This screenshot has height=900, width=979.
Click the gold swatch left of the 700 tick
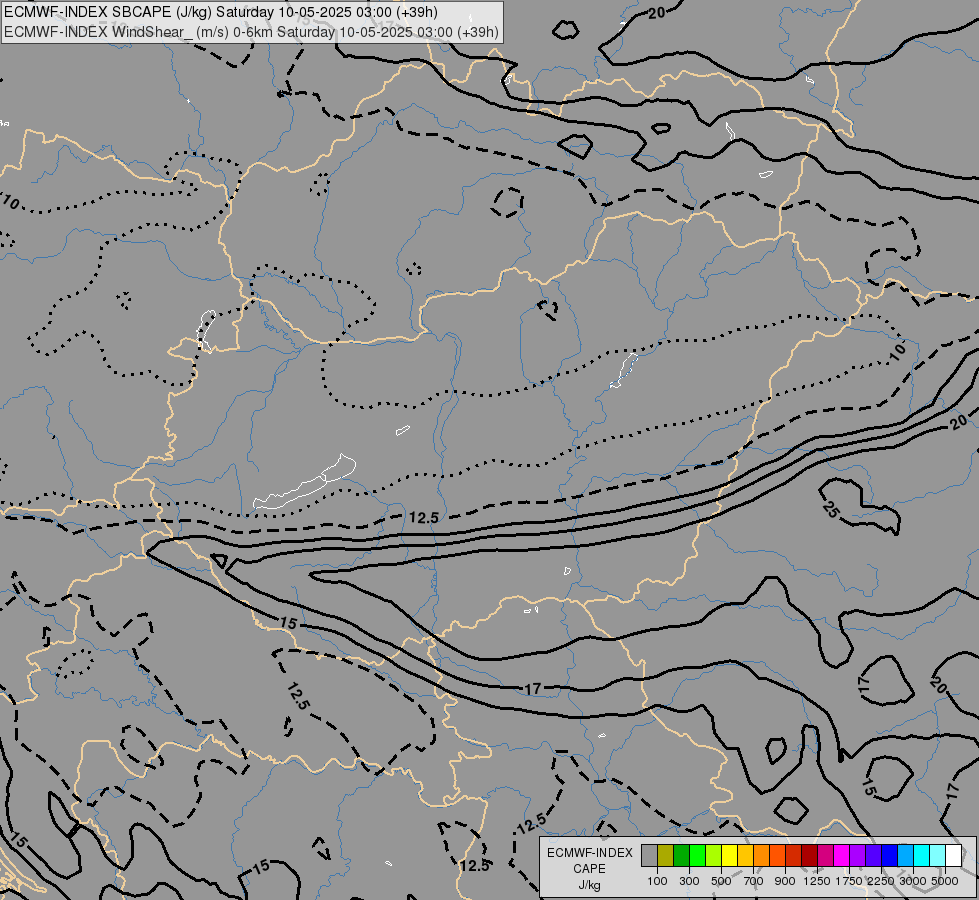[745, 855]
